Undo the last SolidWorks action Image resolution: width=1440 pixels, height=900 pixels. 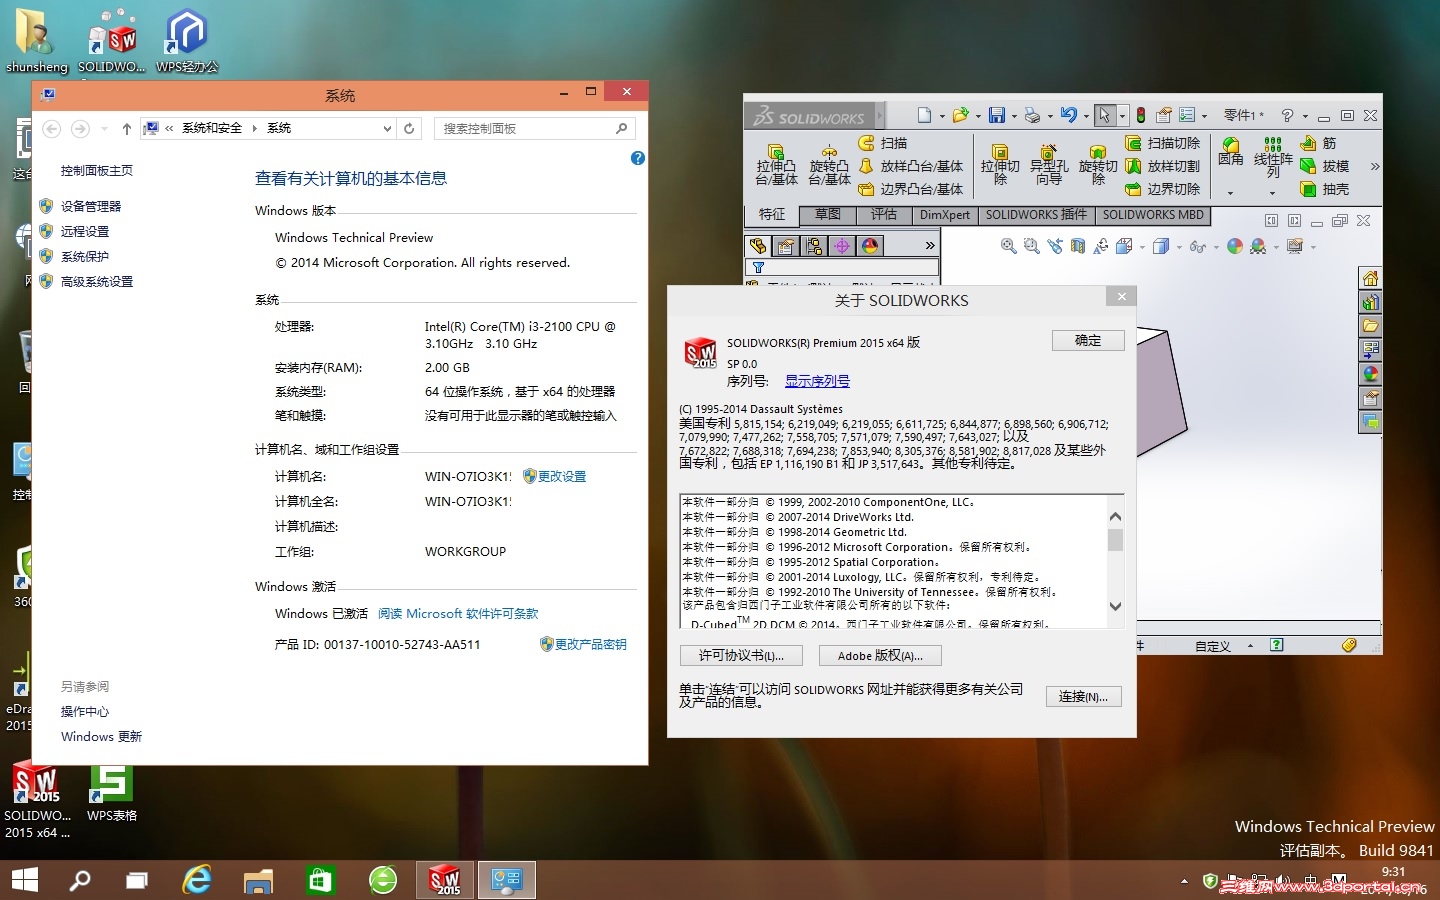click(1068, 115)
